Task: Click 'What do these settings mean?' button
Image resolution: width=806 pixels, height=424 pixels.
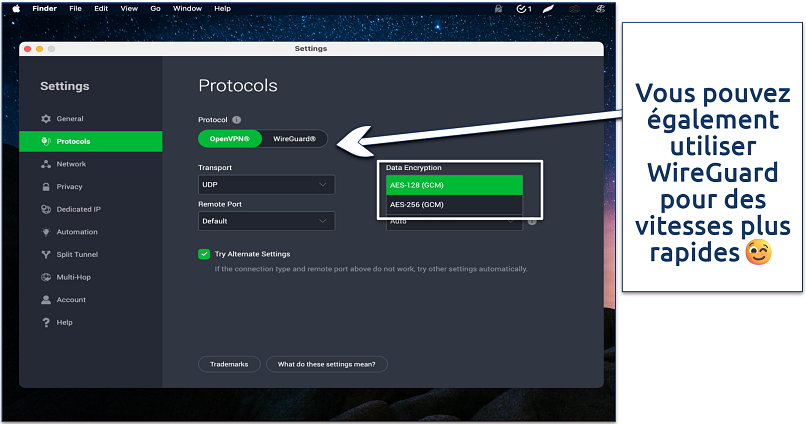Action: [326, 364]
